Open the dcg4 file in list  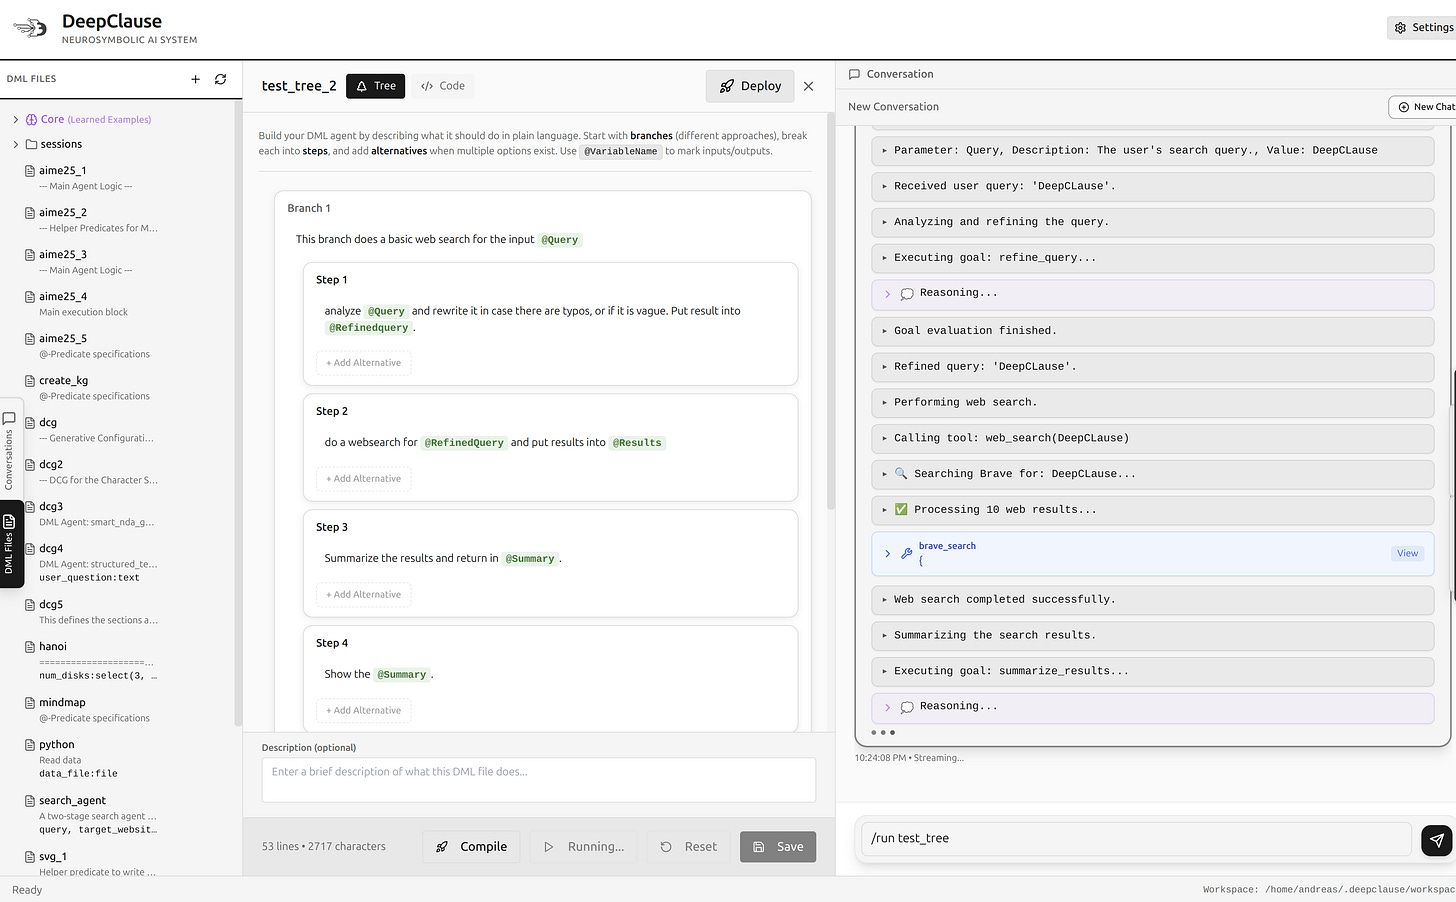tap(51, 549)
